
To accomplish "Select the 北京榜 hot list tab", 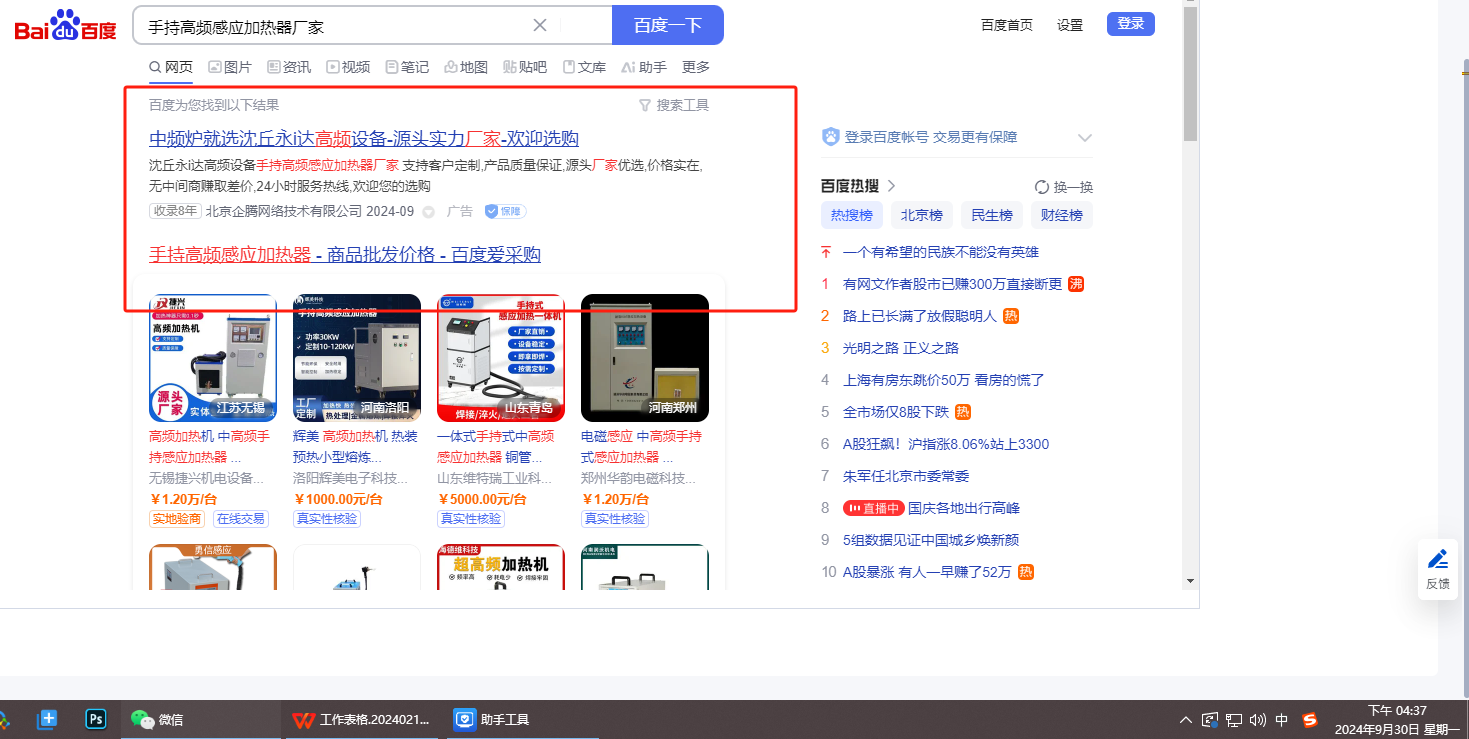I will (x=922, y=215).
